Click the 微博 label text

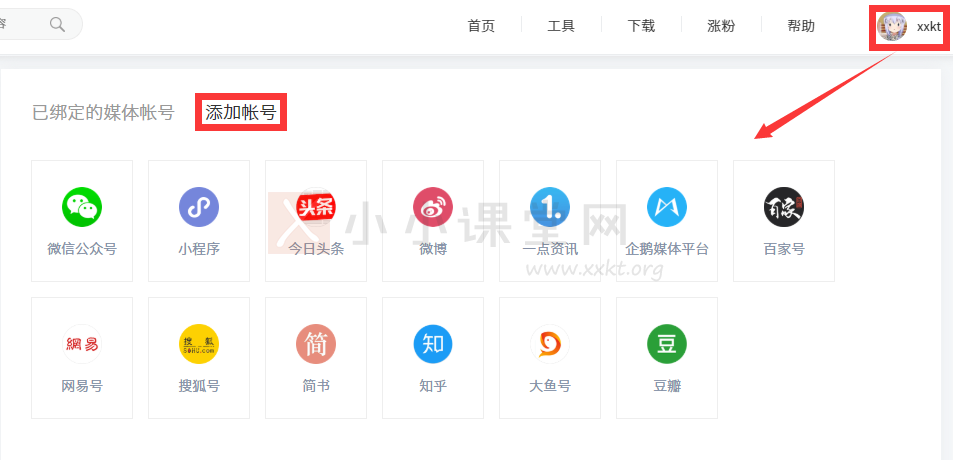(x=433, y=249)
